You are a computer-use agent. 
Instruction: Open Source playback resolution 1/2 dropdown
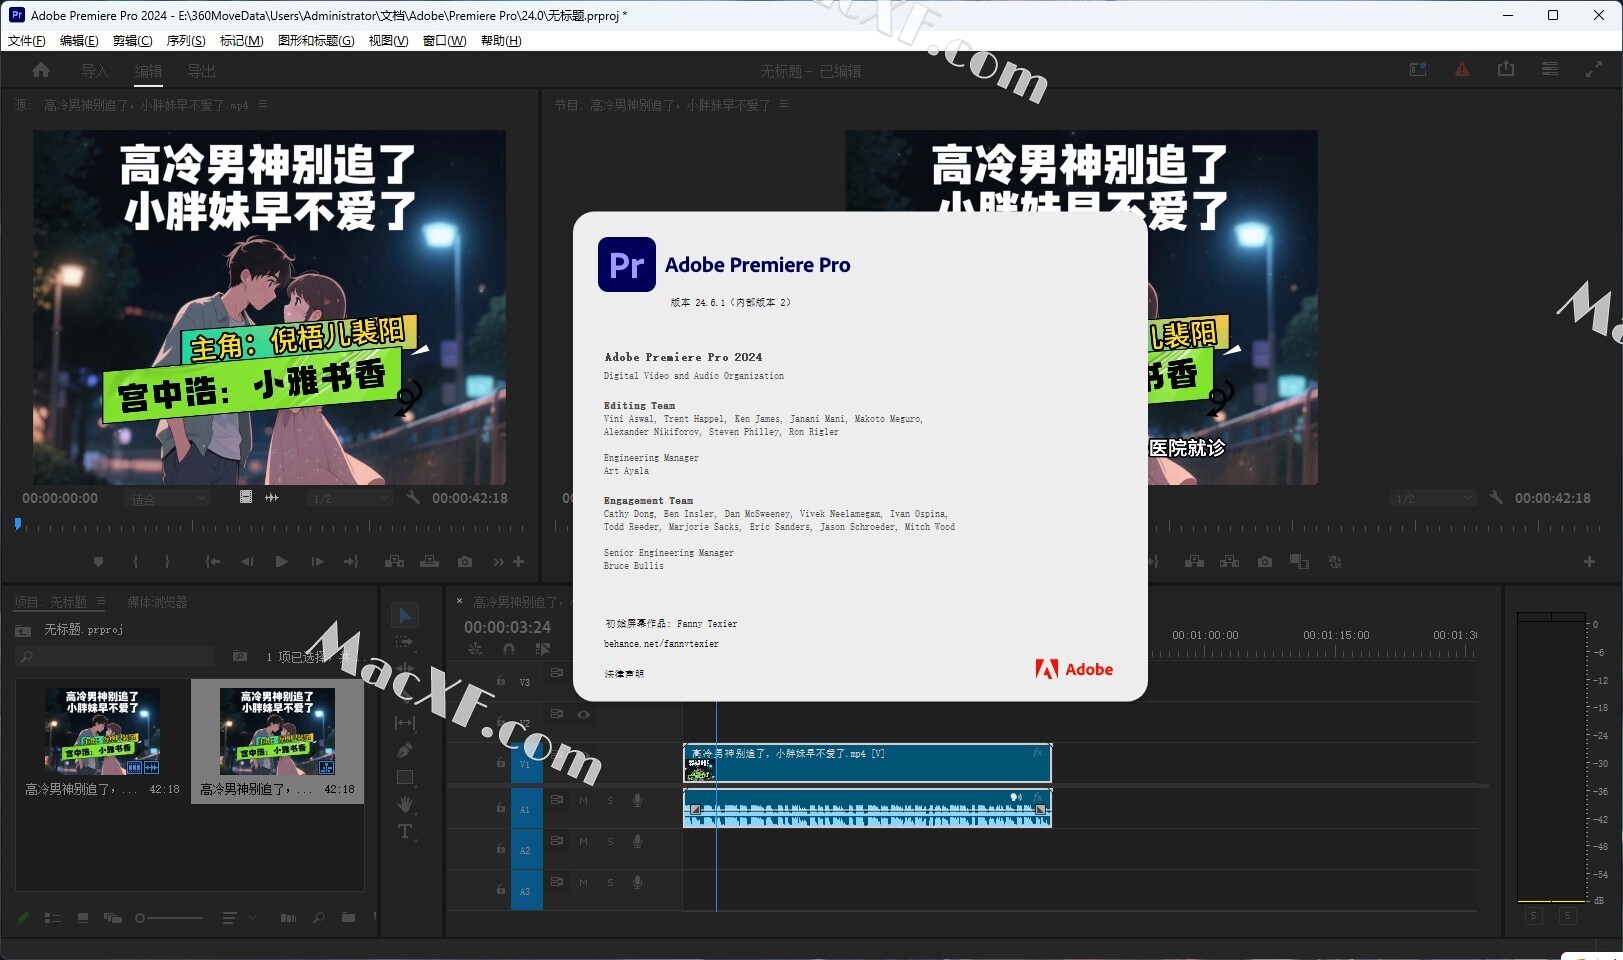(350, 498)
